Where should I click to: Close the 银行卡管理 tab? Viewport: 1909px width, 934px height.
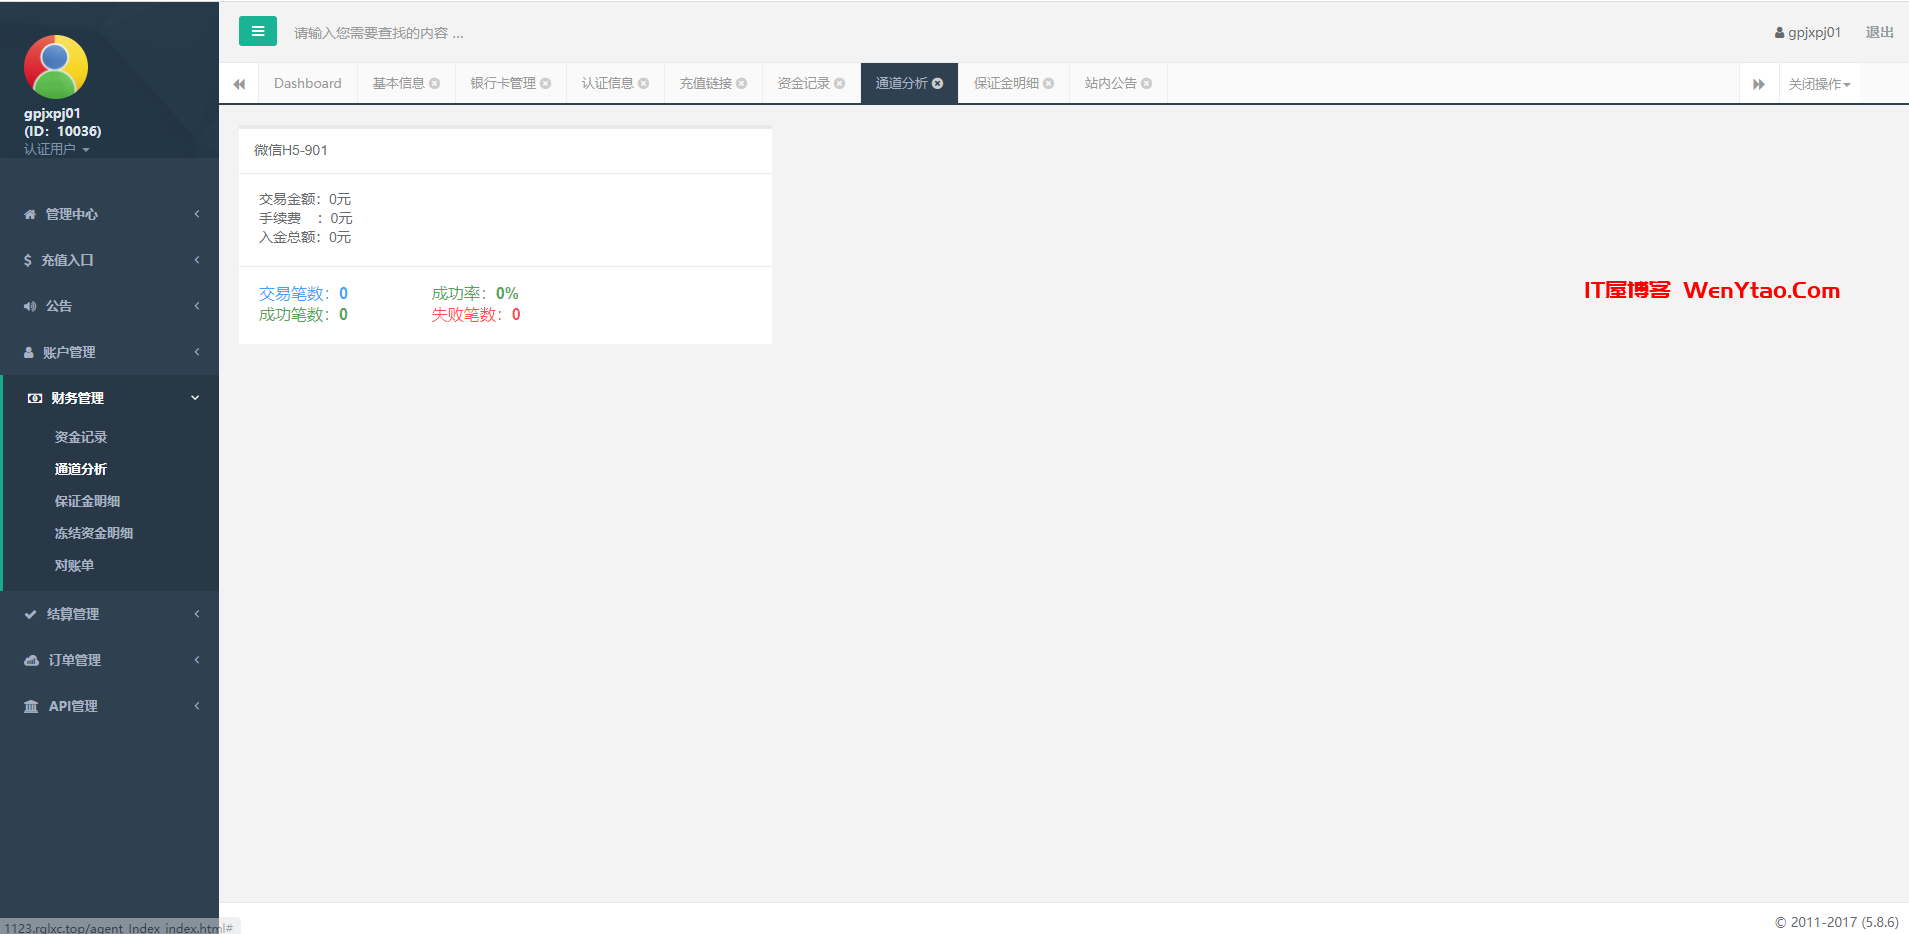546,83
